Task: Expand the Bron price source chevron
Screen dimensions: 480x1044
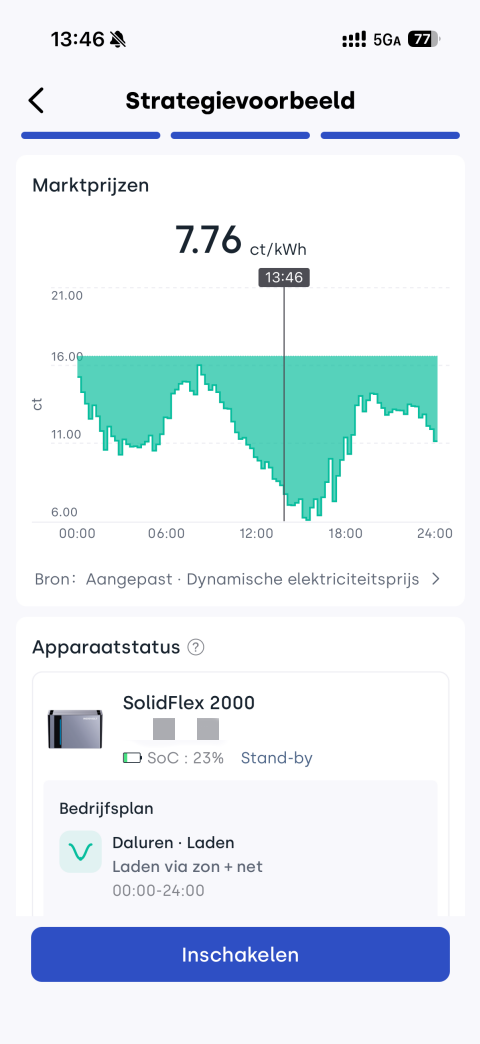Action: (x=435, y=579)
